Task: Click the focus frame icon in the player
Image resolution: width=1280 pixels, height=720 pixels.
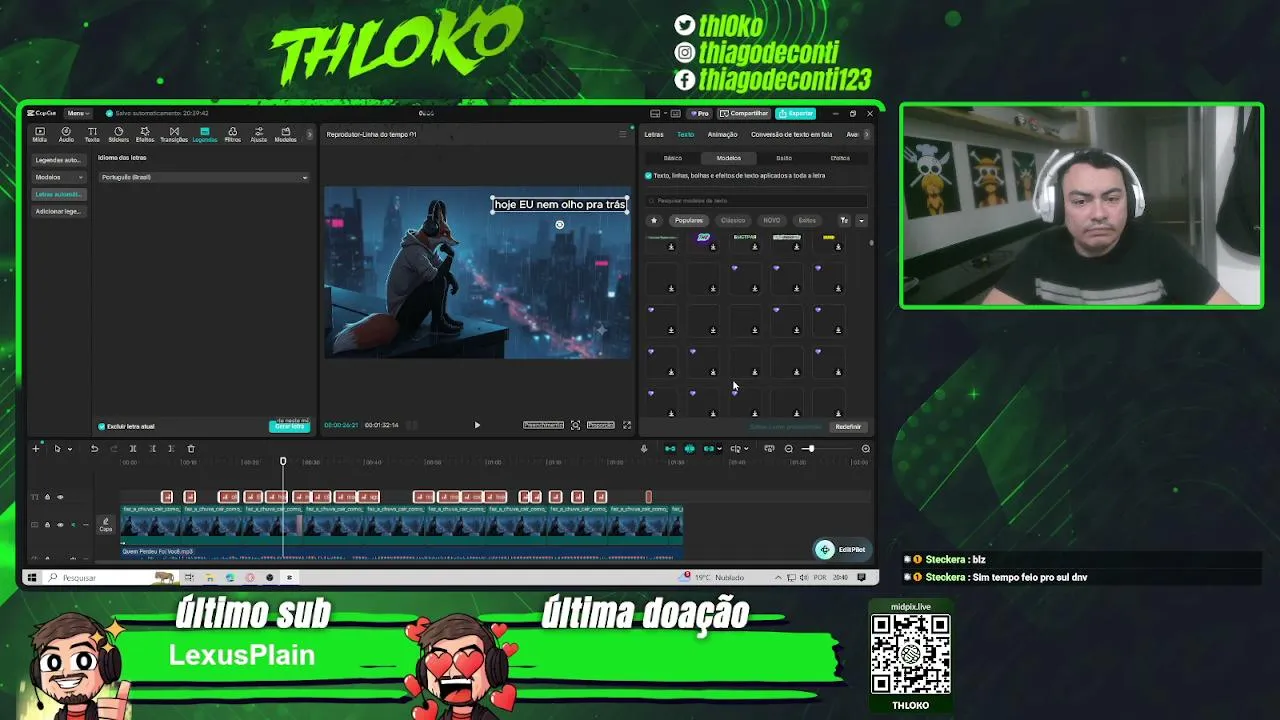Action: point(575,425)
